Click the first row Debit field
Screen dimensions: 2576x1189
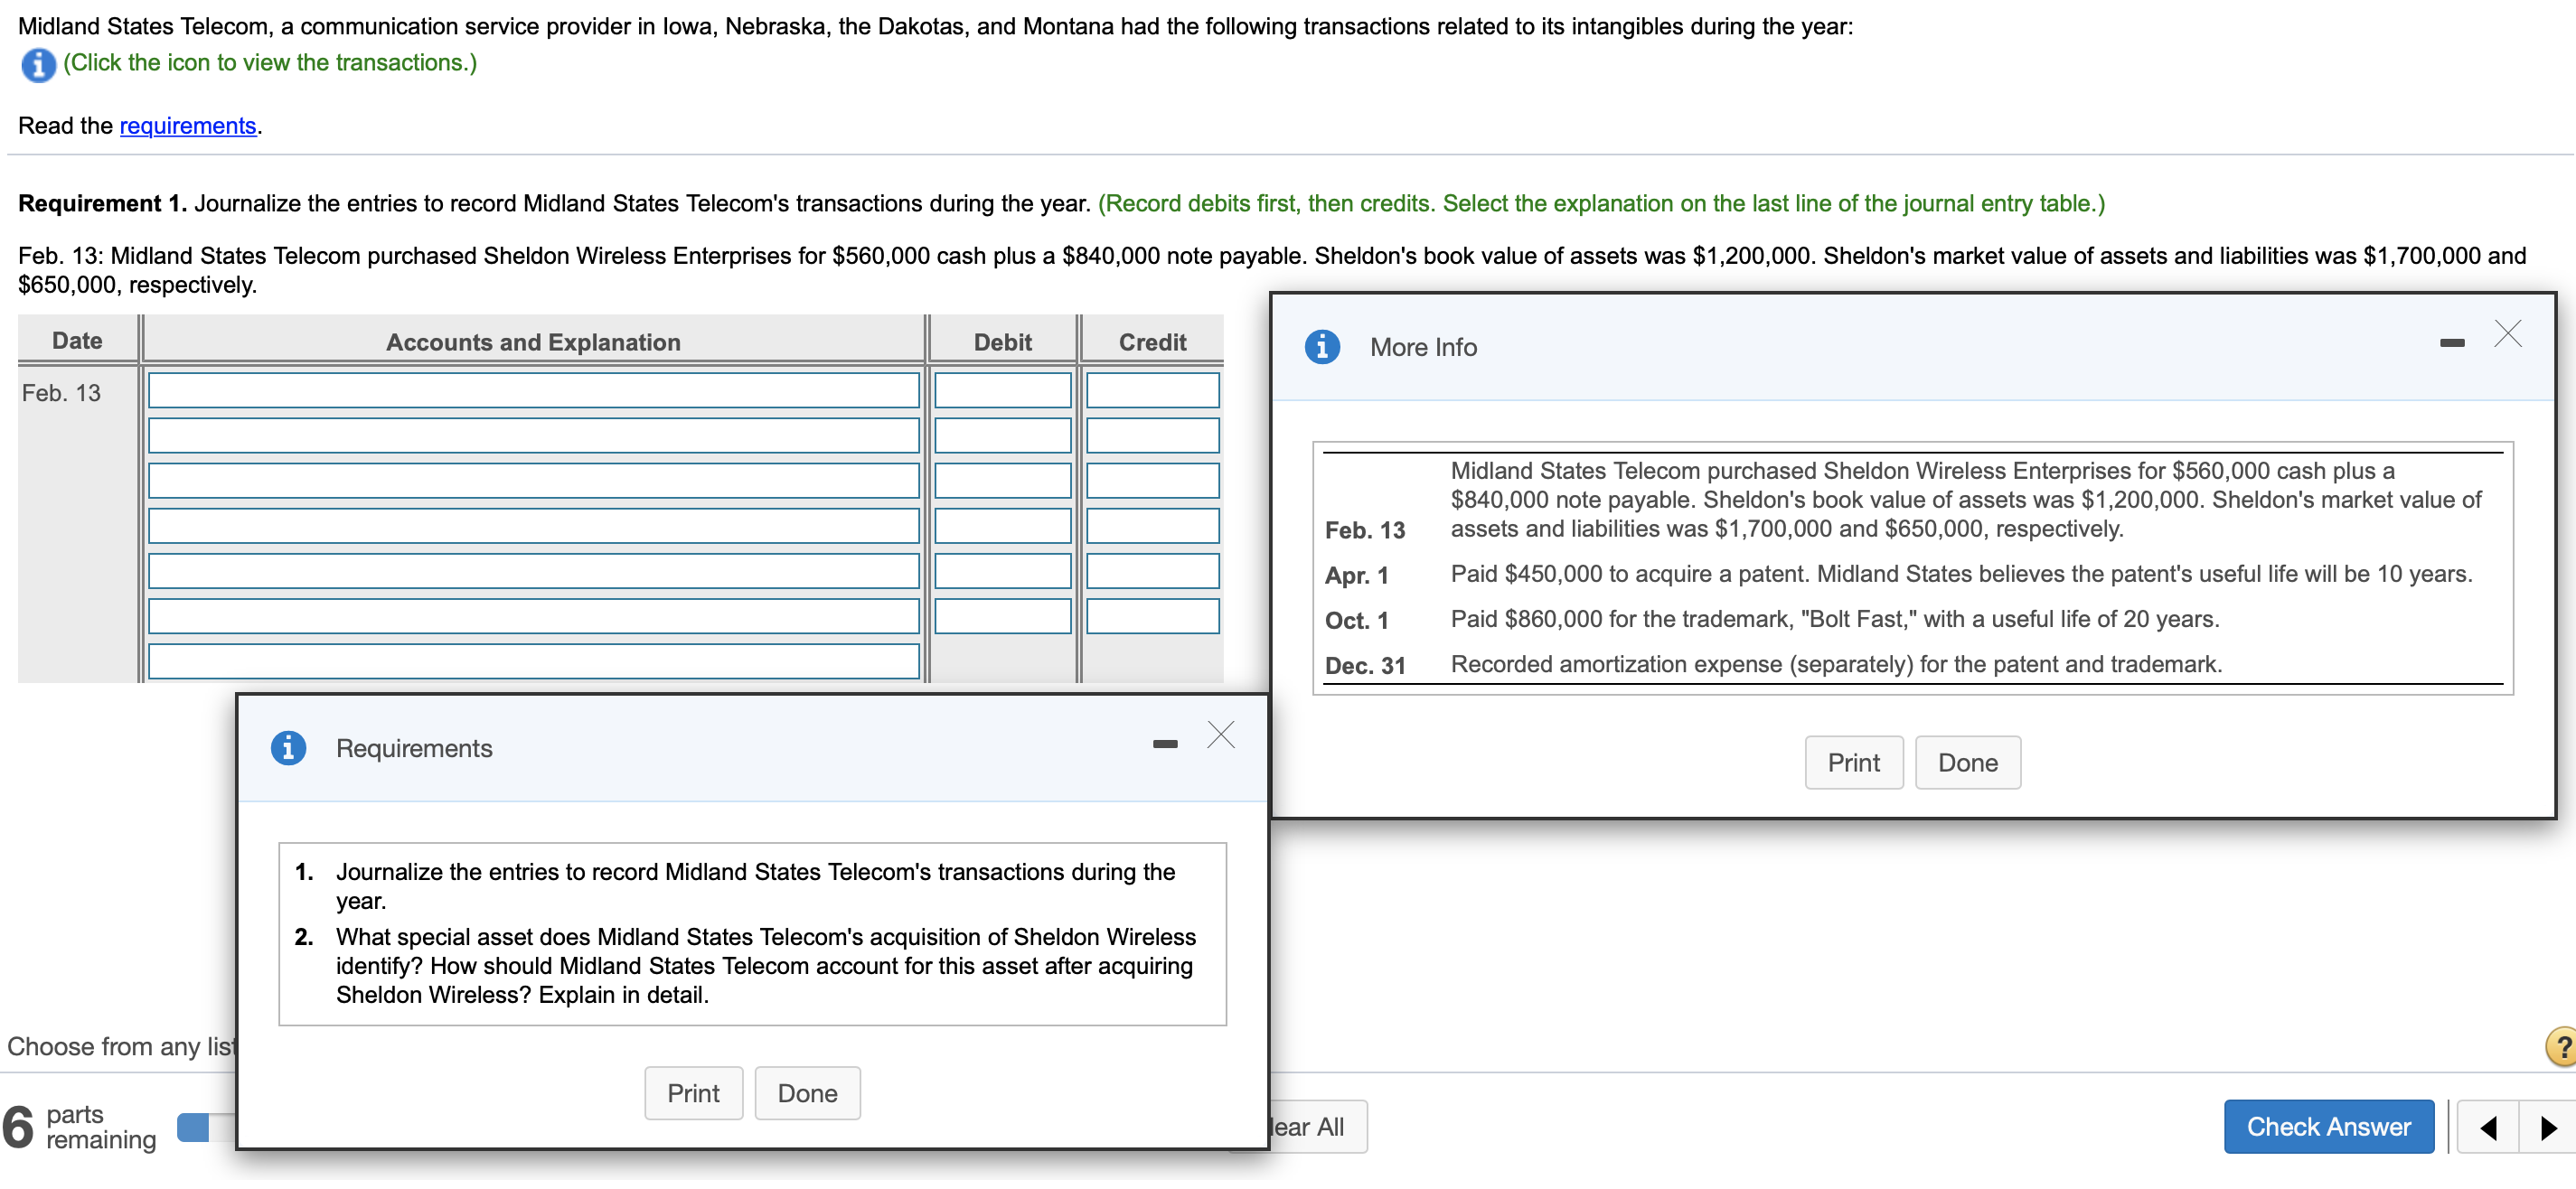click(1002, 390)
